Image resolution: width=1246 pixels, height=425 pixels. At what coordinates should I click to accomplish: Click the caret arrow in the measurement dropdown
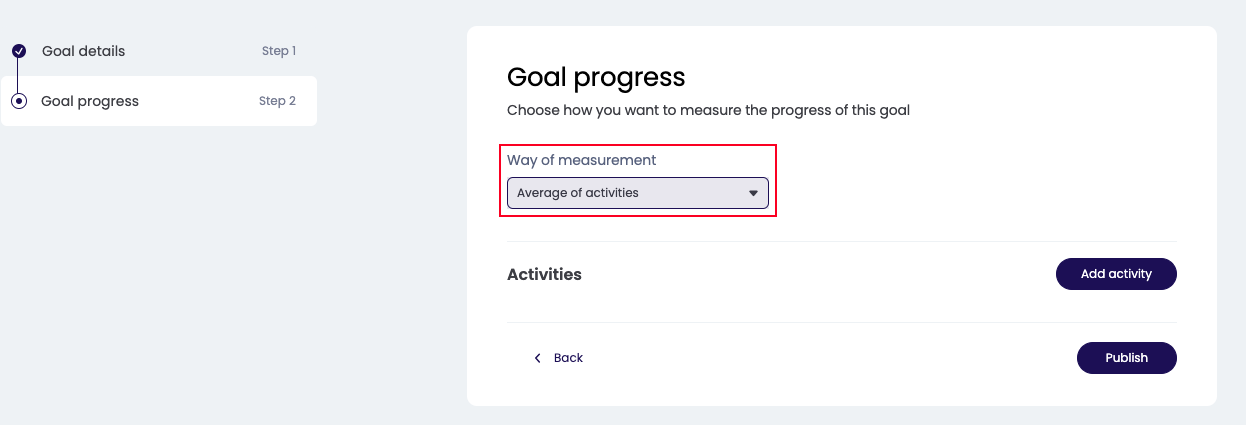(754, 193)
